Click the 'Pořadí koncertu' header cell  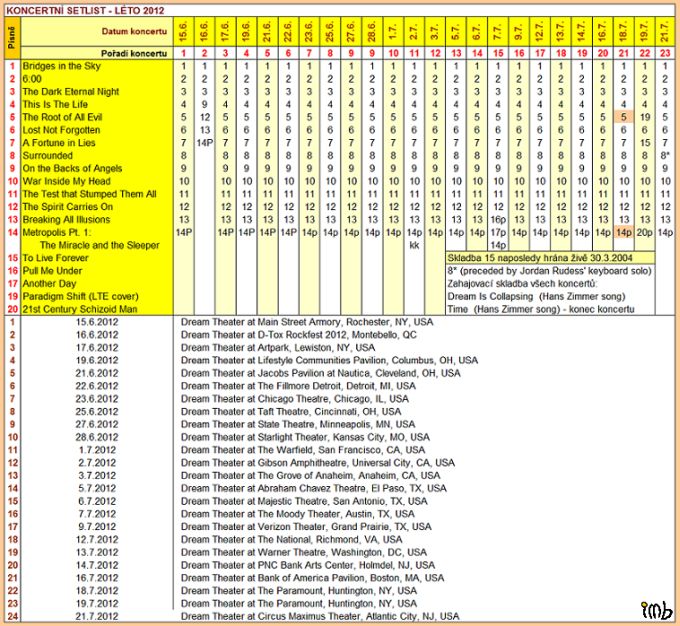click(x=96, y=51)
